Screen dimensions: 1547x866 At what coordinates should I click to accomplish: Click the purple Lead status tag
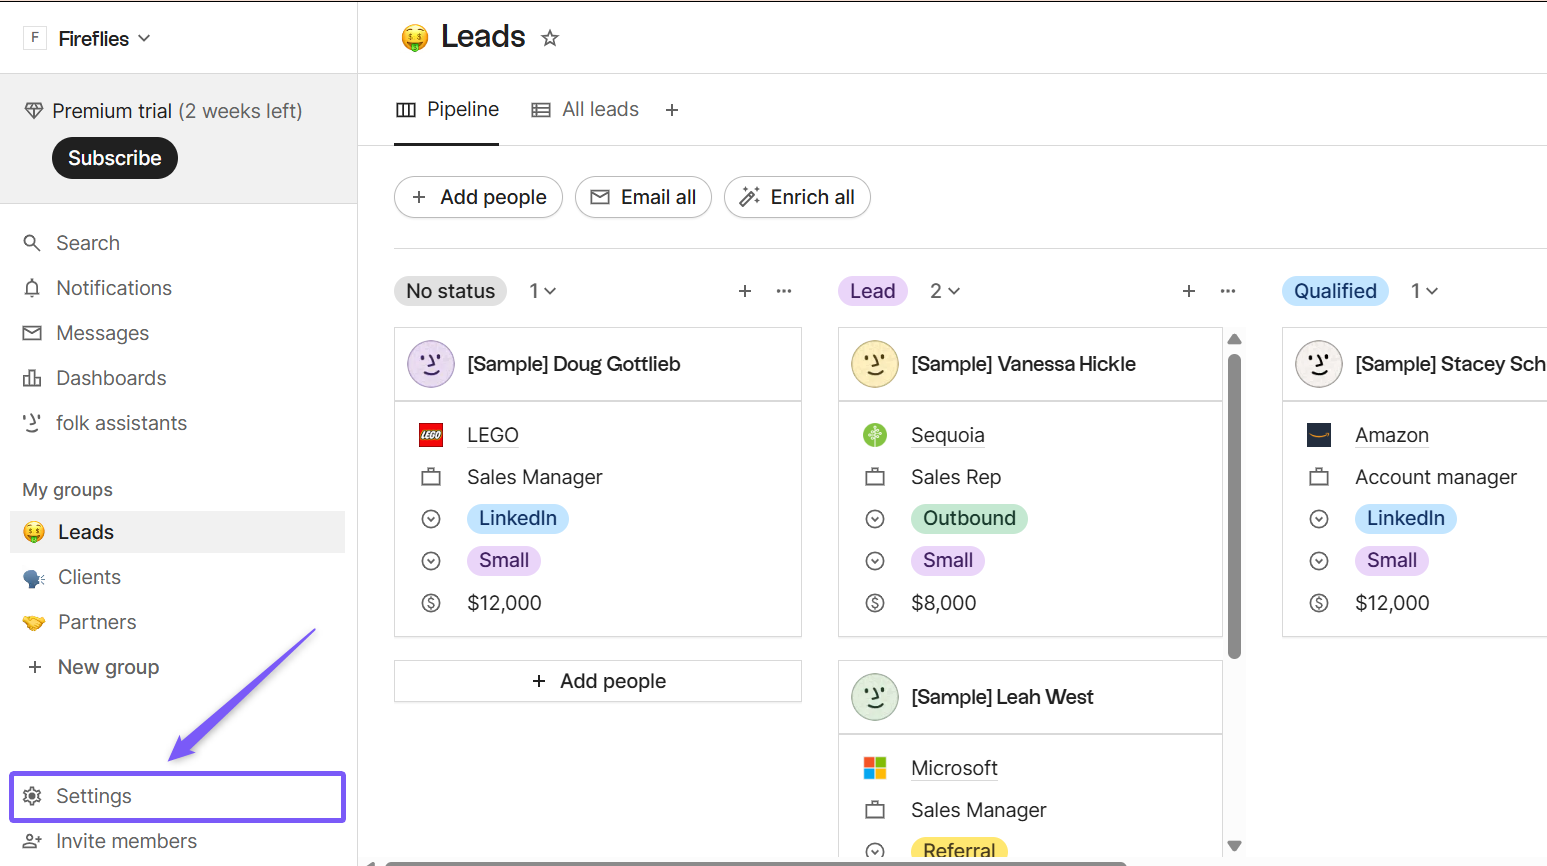872,291
